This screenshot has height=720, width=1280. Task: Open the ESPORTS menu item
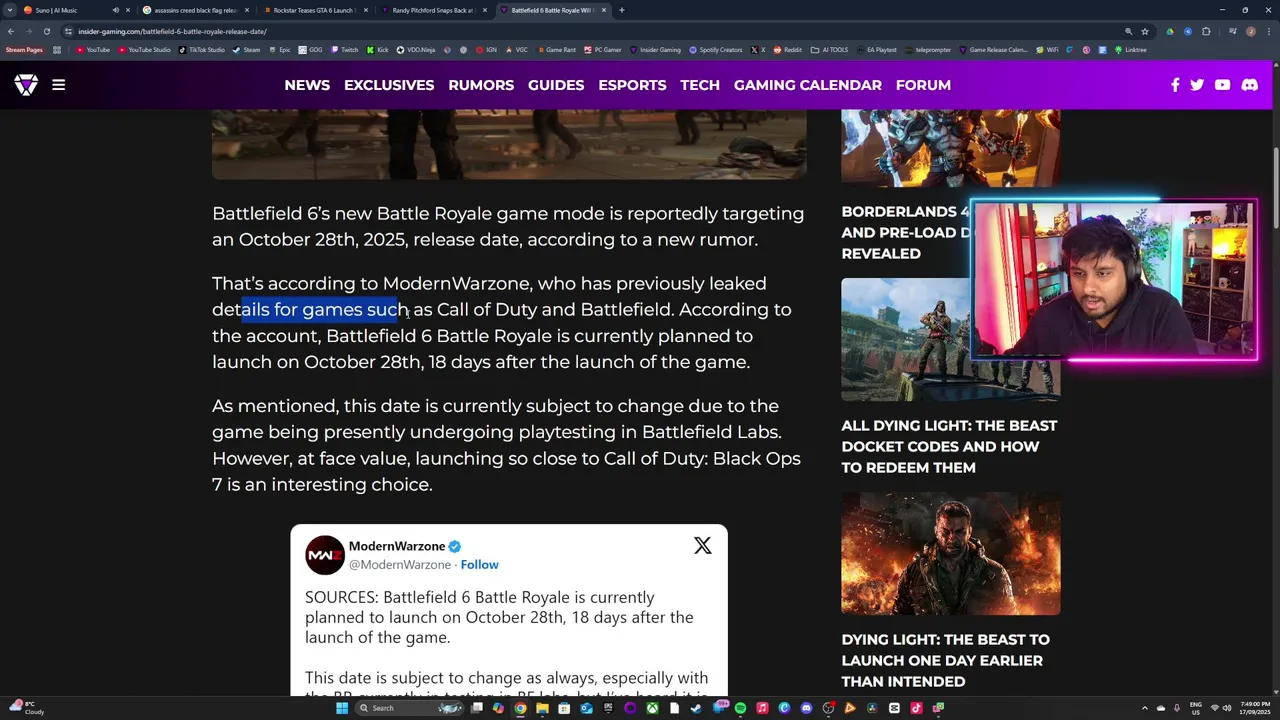coord(632,85)
